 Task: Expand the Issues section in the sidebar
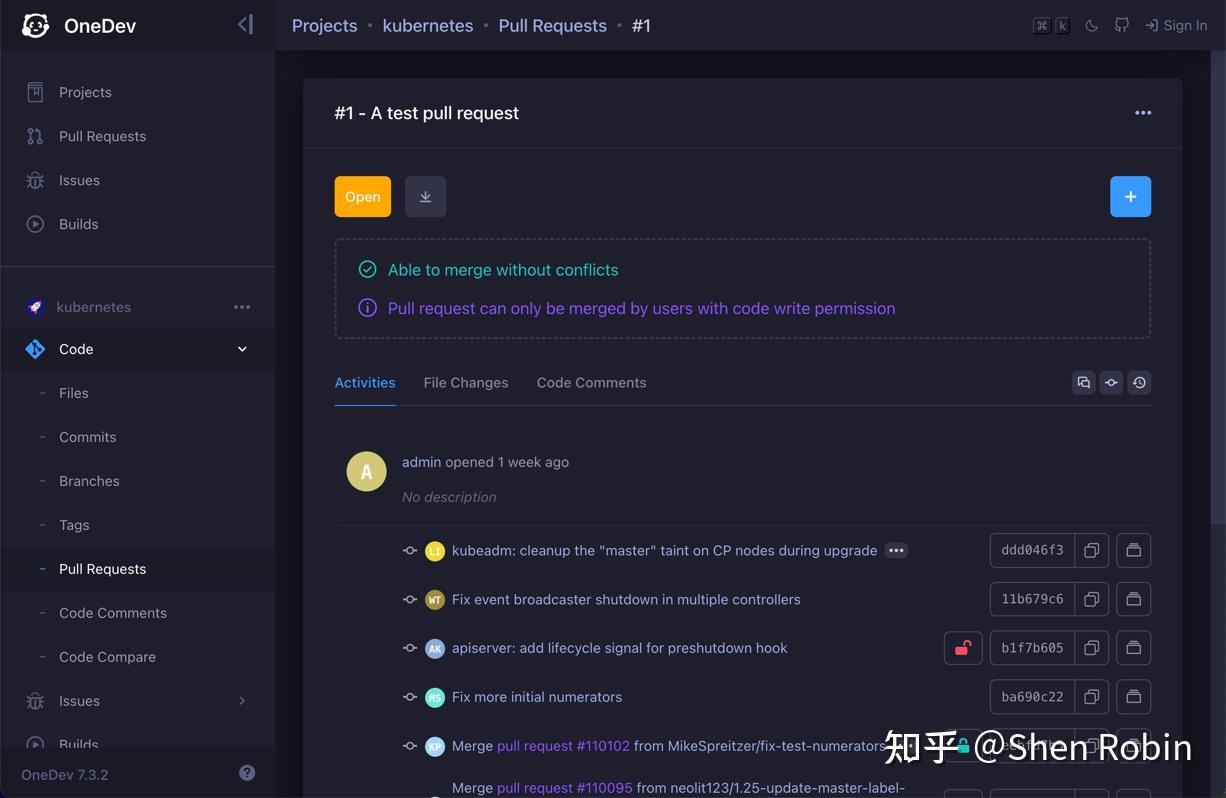241,701
